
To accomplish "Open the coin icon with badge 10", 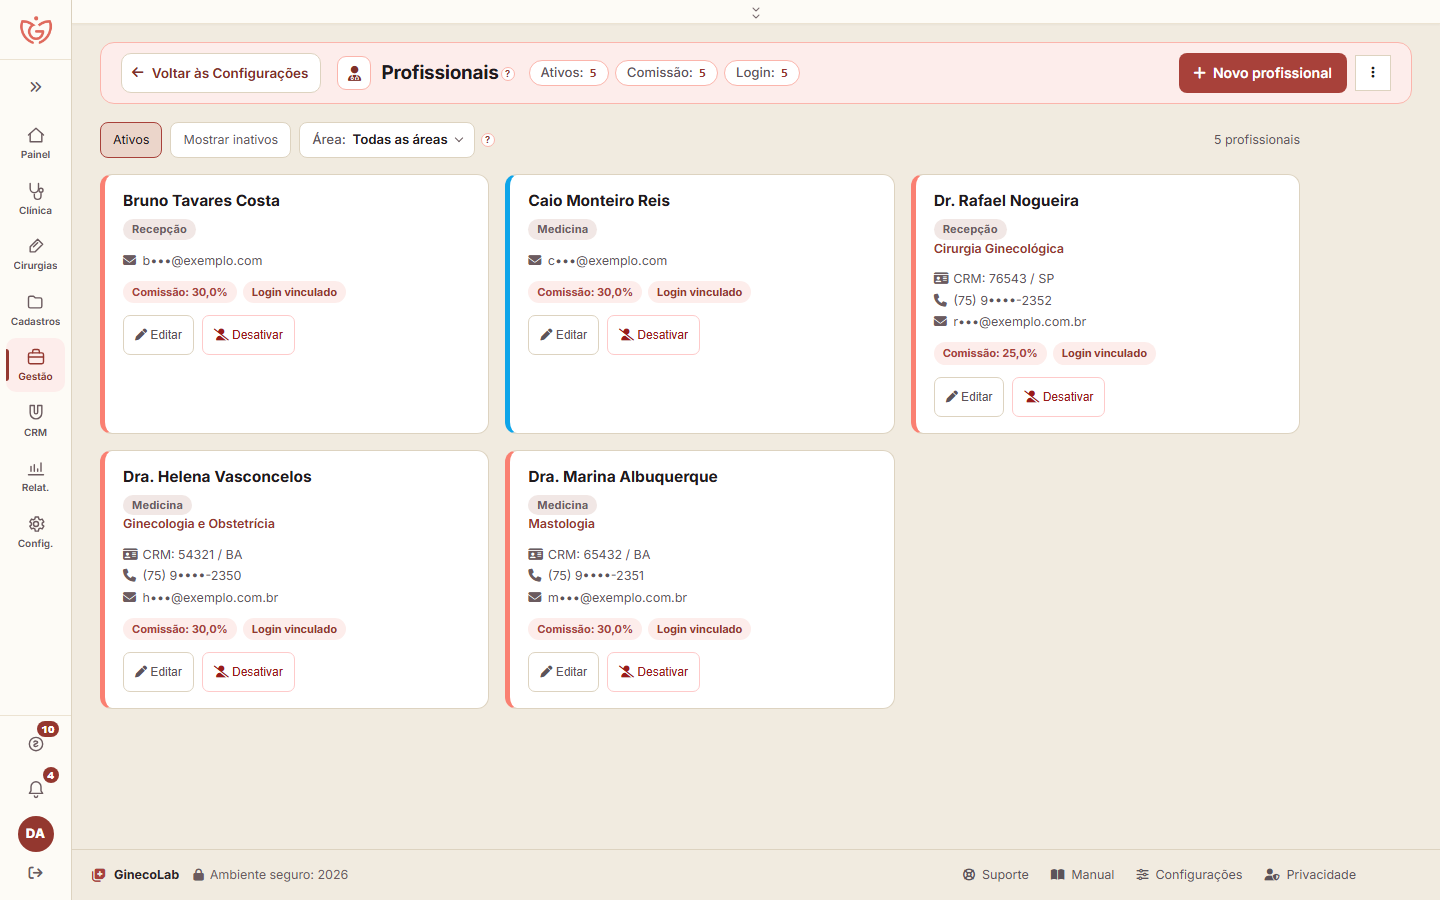I will (36, 743).
